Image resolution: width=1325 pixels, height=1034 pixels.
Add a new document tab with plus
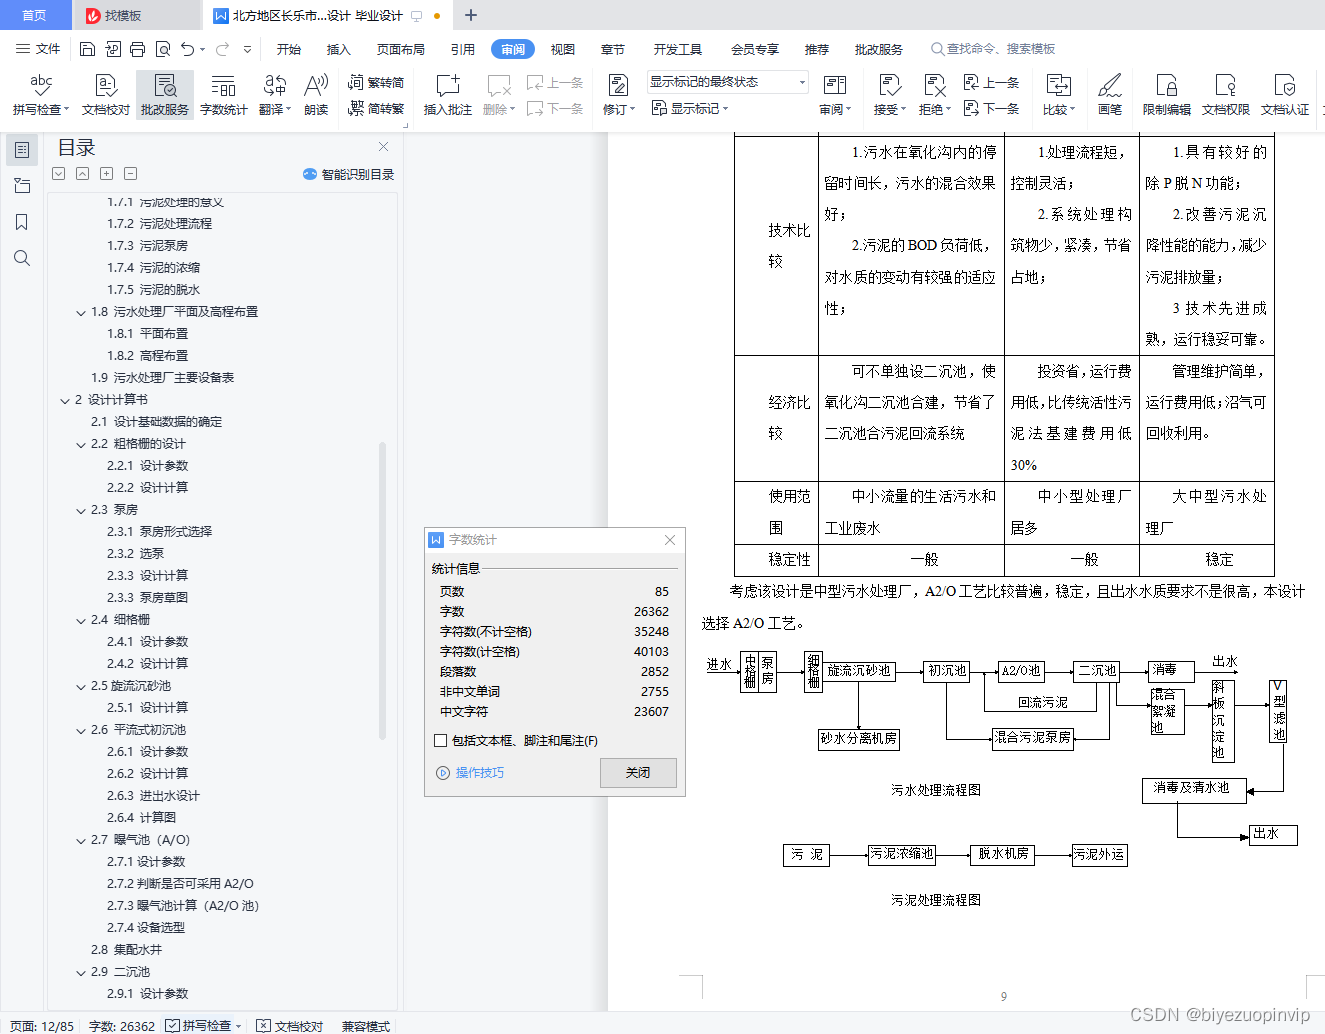(471, 15)
